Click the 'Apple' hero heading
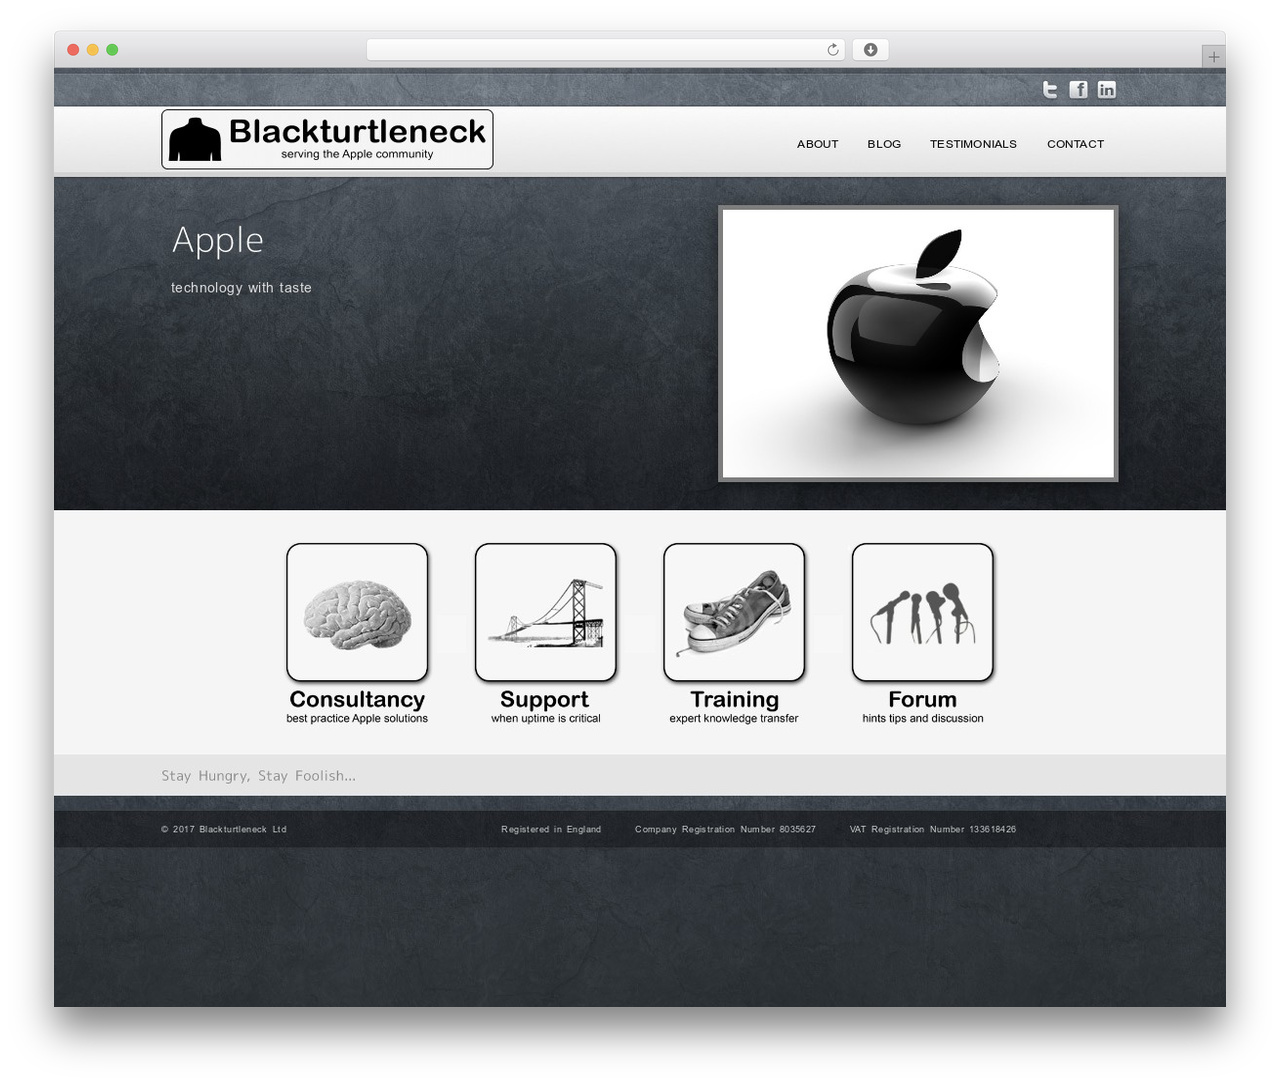 pyautogui.click(x=218, y=241)
